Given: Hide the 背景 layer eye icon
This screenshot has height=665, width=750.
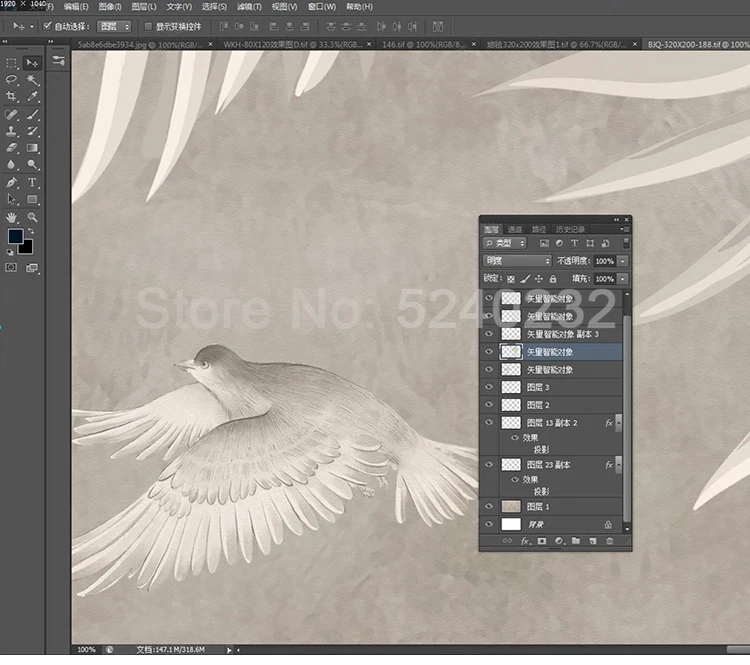Looking at the screenshot, I should (489, 524).
